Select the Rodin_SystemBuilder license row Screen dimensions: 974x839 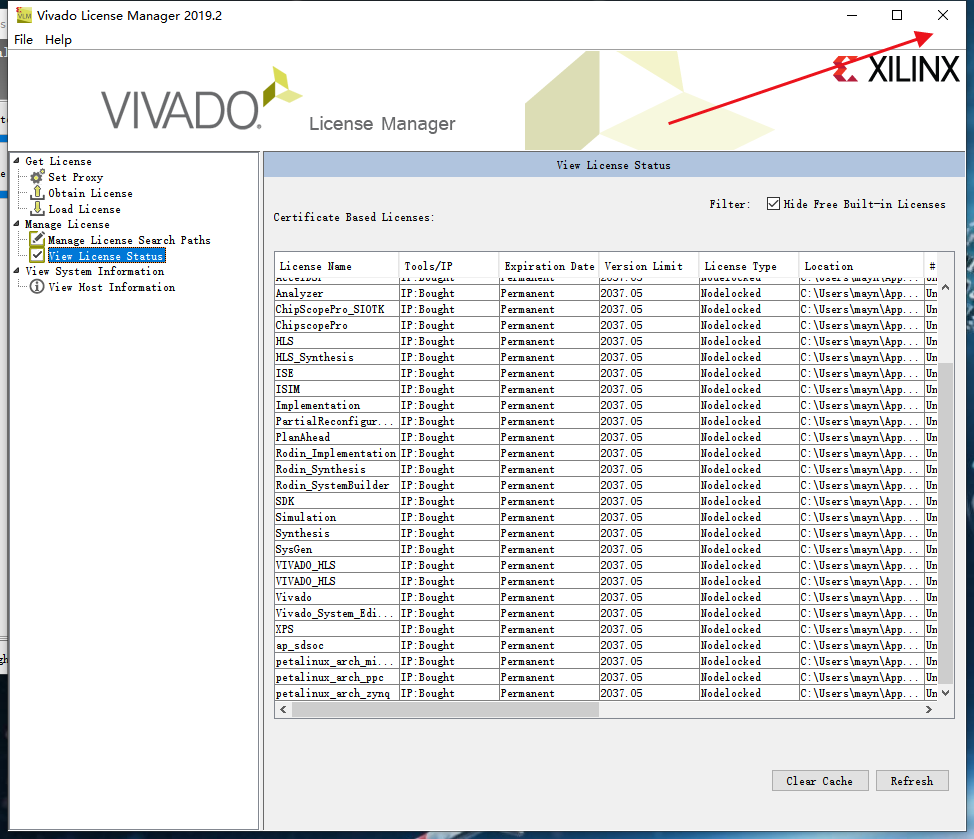pos(606,486)
